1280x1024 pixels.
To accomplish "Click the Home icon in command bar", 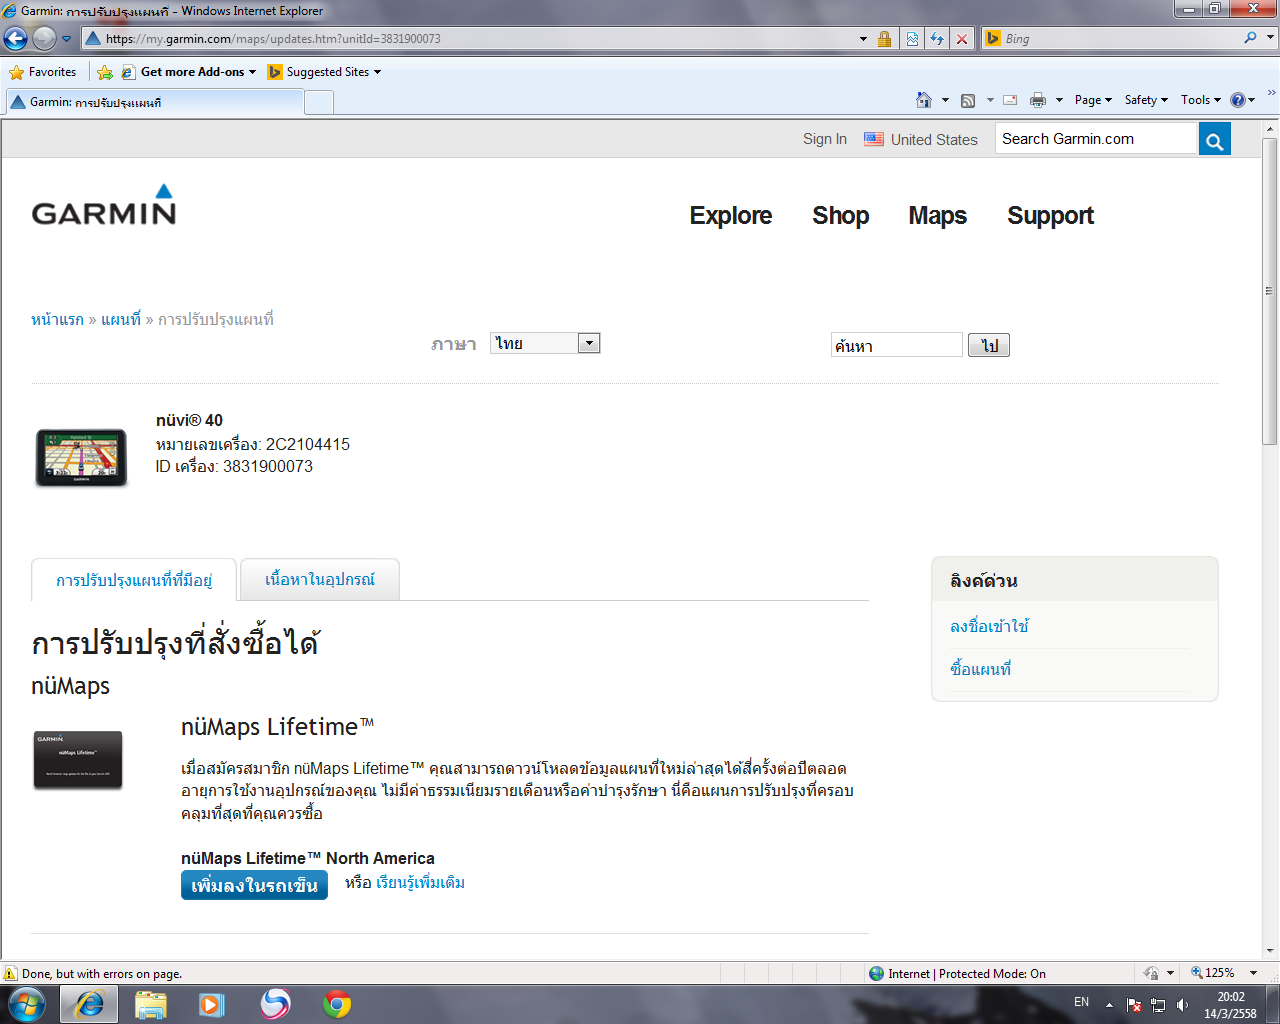I will [x=924, y=100].
